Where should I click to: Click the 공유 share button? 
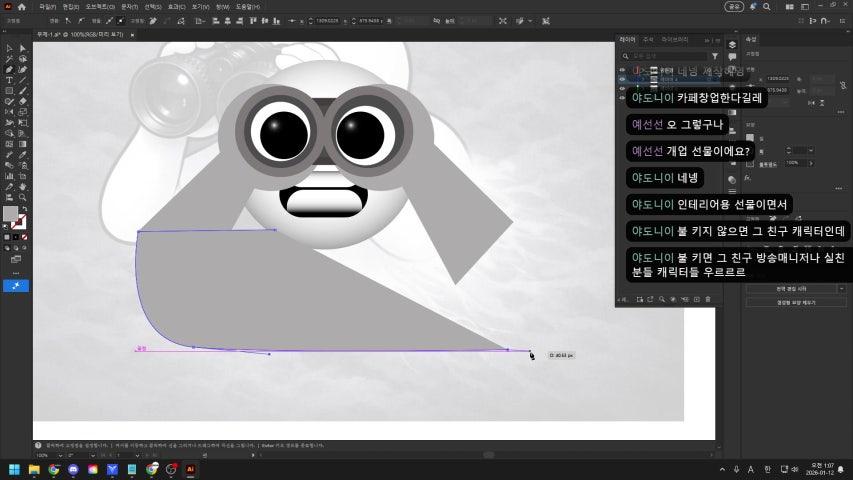tap(735, 7)
